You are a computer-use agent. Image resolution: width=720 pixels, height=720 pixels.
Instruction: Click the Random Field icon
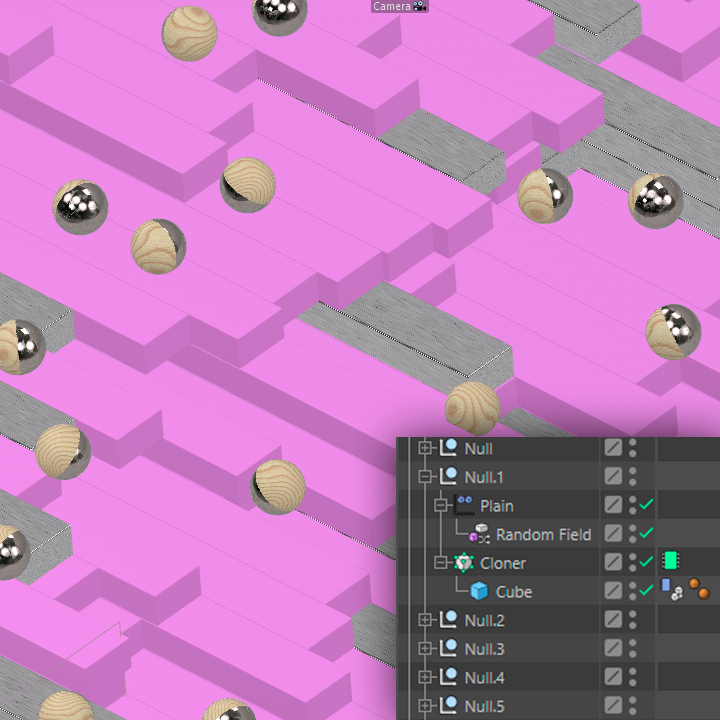point(479,534)
